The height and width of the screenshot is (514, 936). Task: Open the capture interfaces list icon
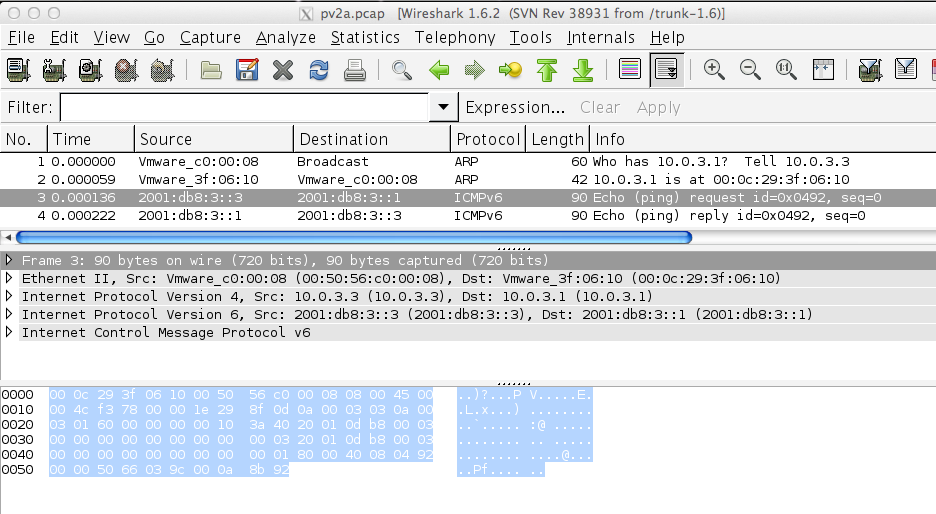19,70
